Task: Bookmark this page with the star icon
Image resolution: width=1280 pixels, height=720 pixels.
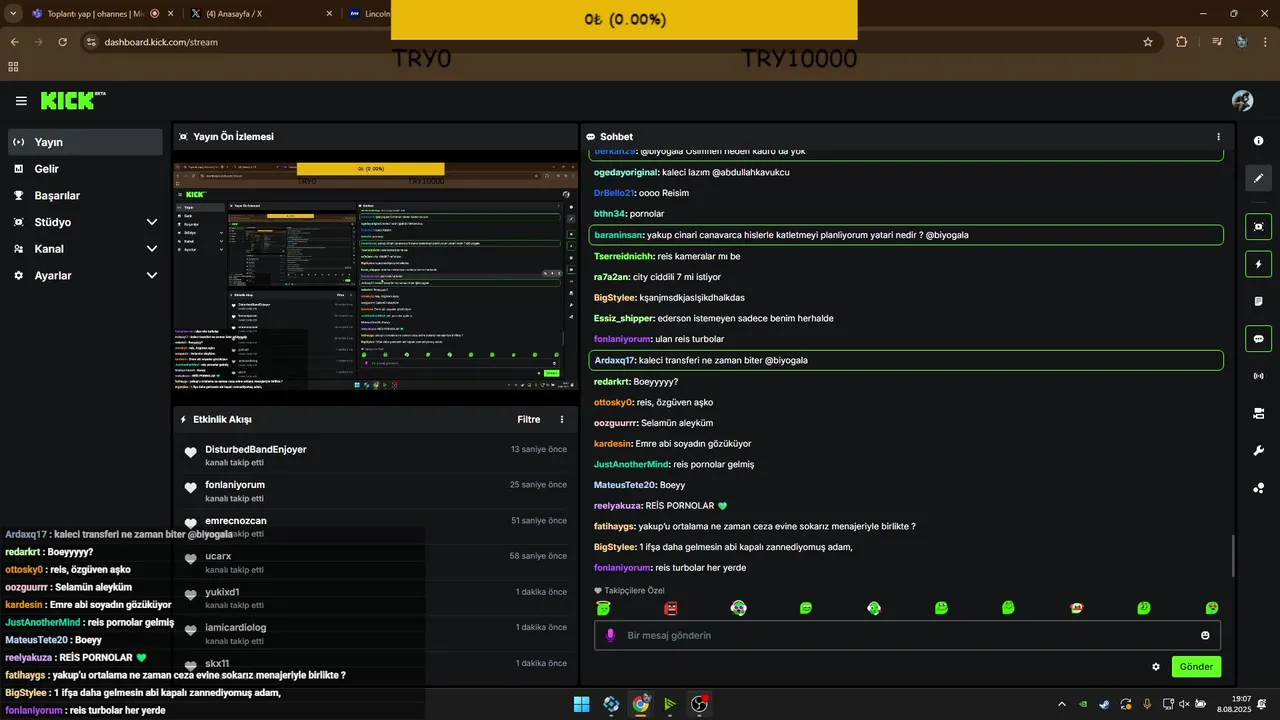Action: coord(1148,42)
